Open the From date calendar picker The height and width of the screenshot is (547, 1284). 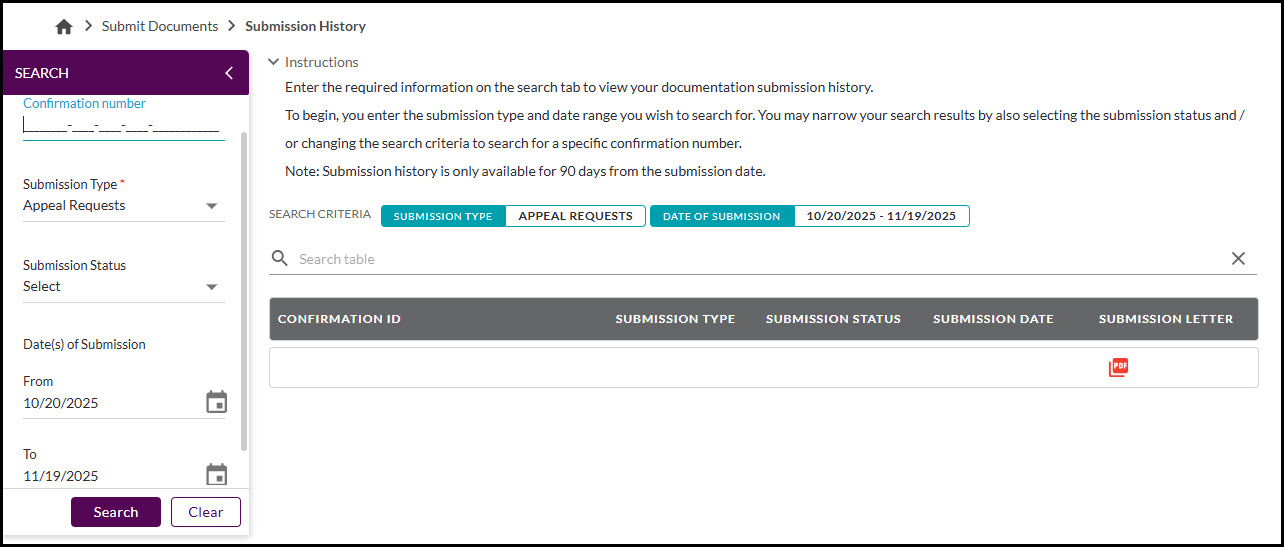coord(216,402)
